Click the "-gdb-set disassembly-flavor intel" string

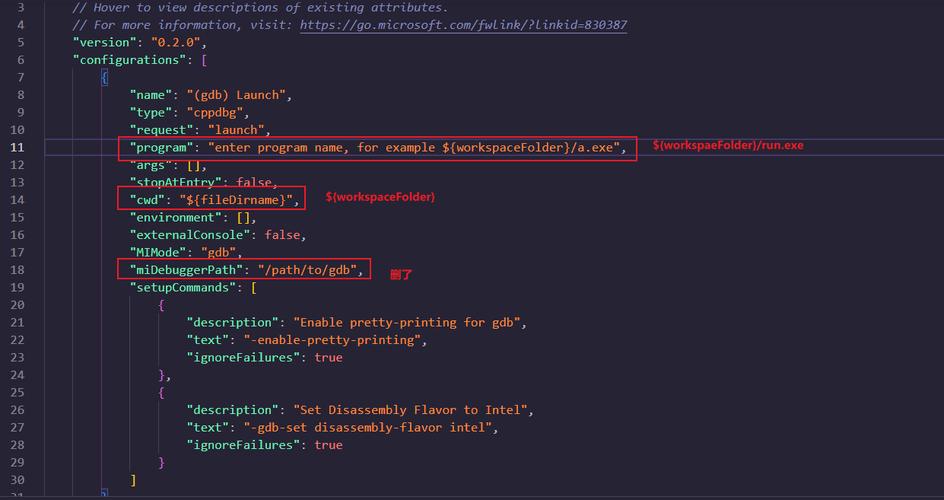tap(370, 427)
